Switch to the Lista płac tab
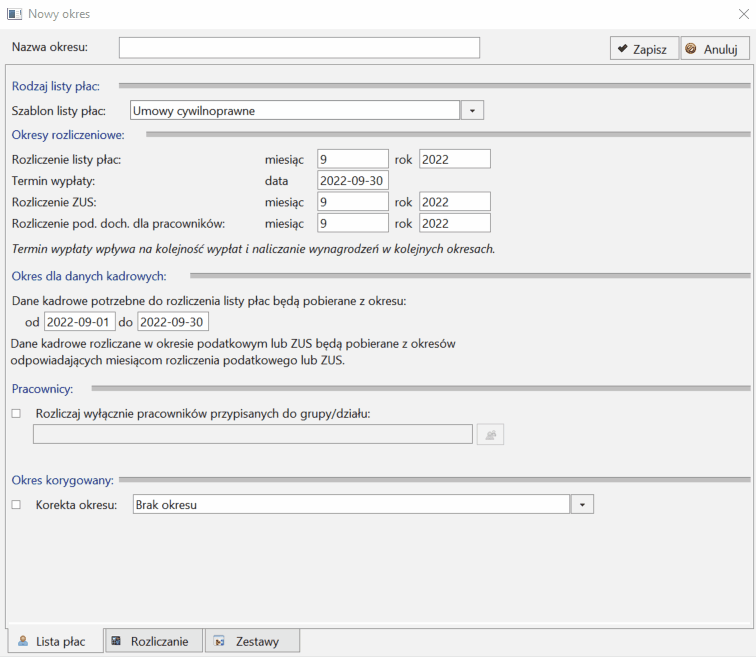The height and width of the screenshot is (657, 756). point(55,641)
